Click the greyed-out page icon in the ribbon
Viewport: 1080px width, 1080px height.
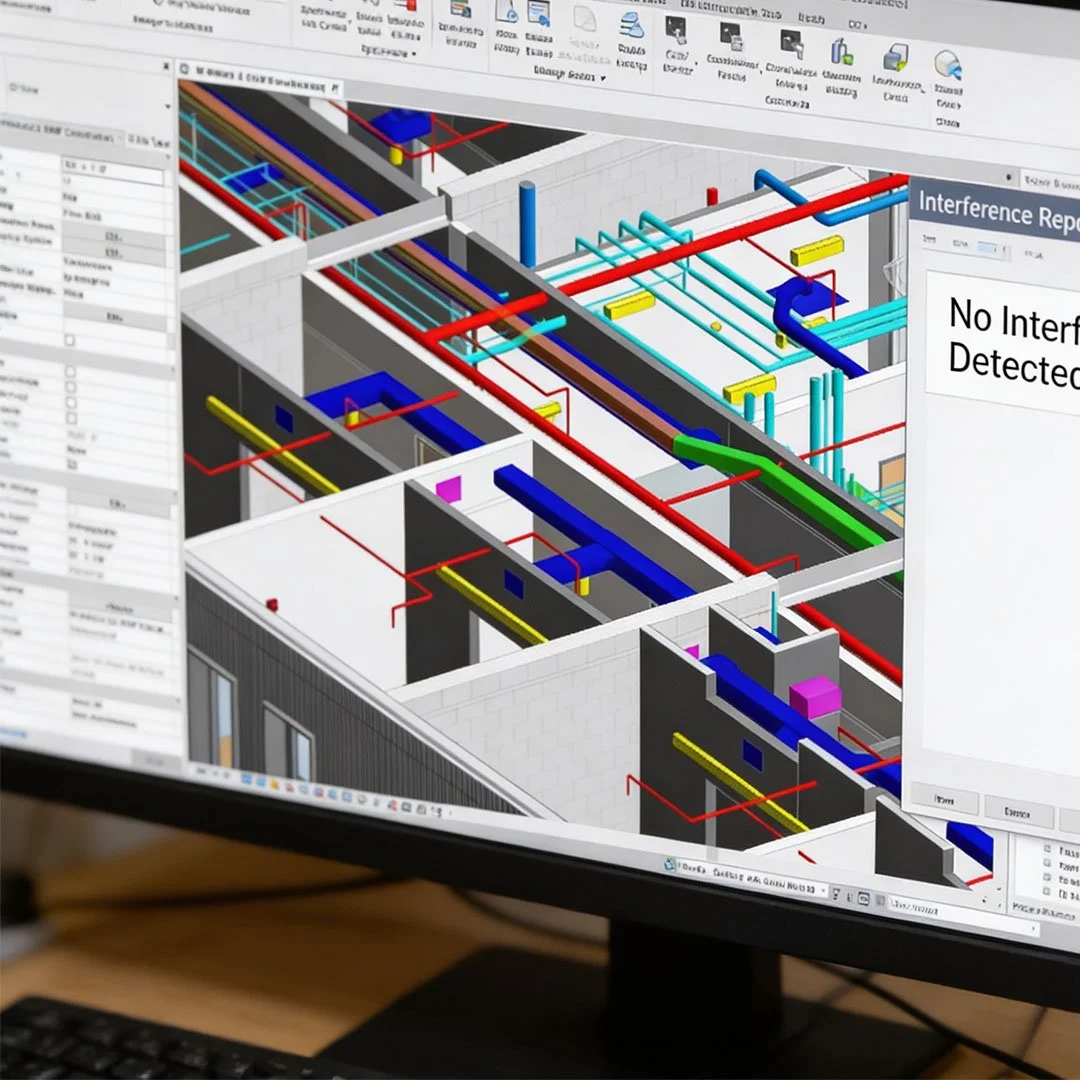click(584, 19)
